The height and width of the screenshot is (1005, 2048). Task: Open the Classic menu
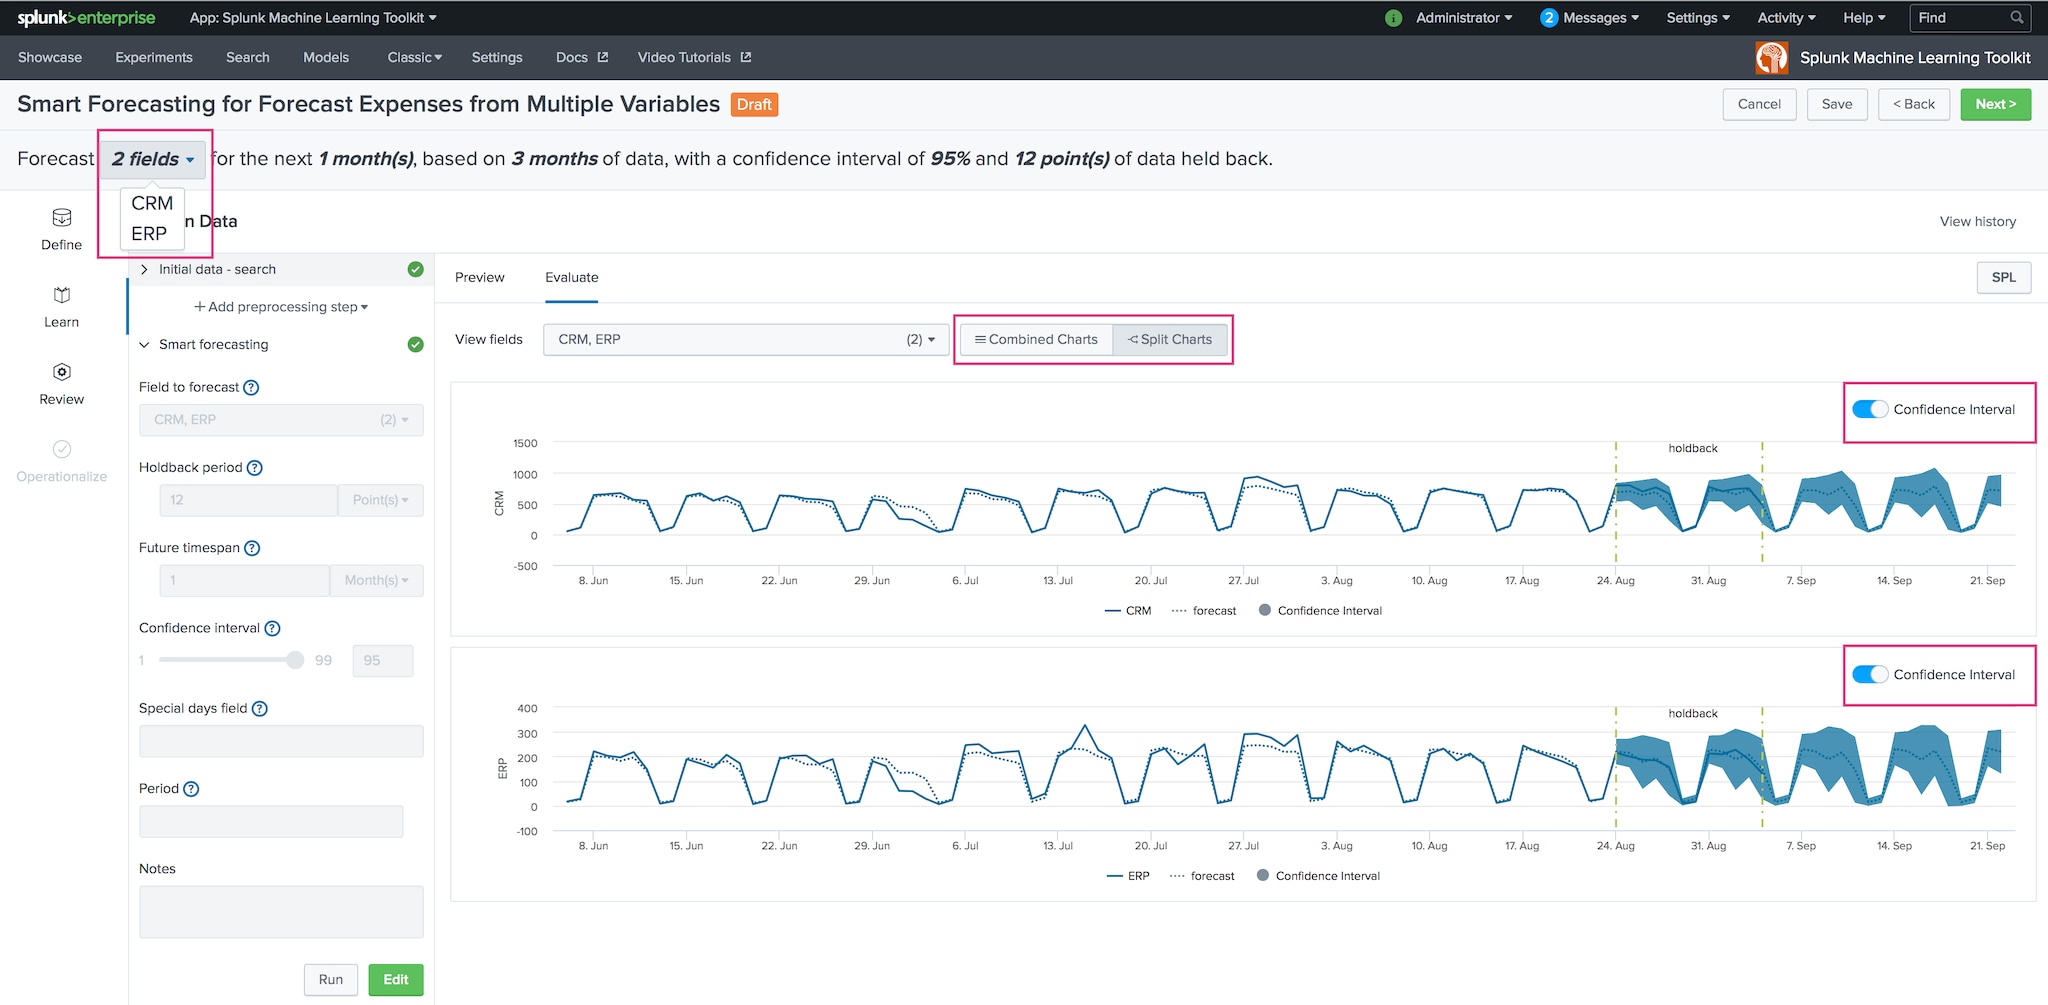(415, 57)
